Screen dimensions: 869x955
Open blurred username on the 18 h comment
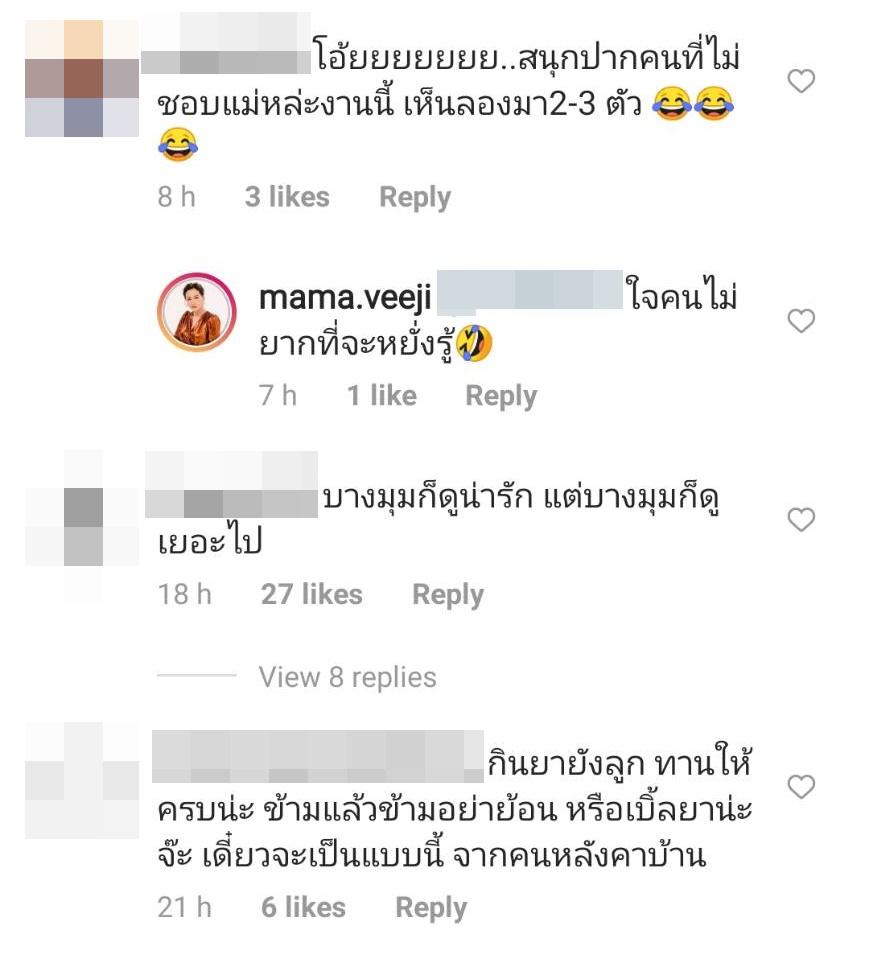(x=231, y=484)
